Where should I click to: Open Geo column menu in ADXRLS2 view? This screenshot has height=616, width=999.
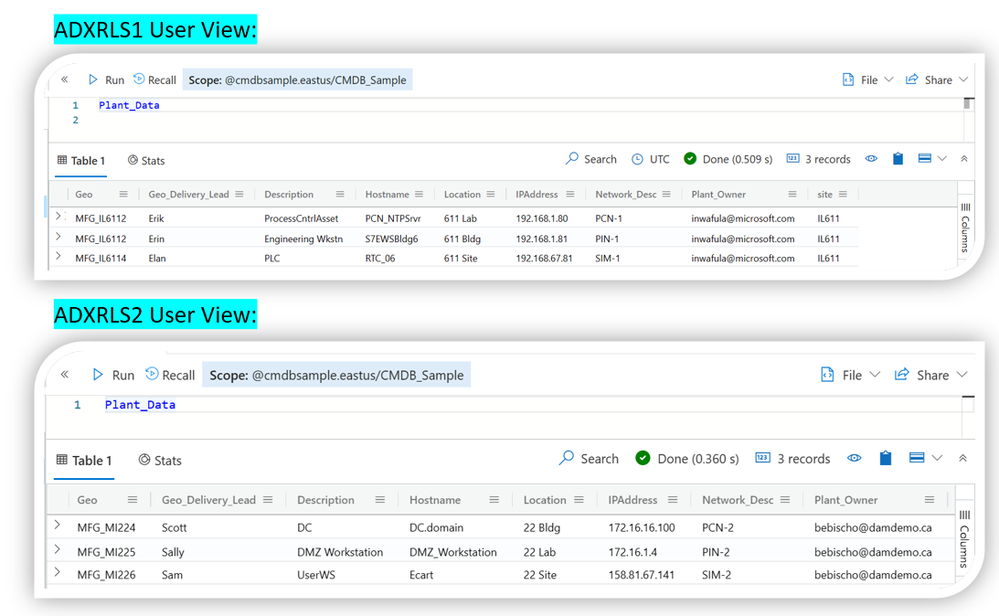point(132,500)
